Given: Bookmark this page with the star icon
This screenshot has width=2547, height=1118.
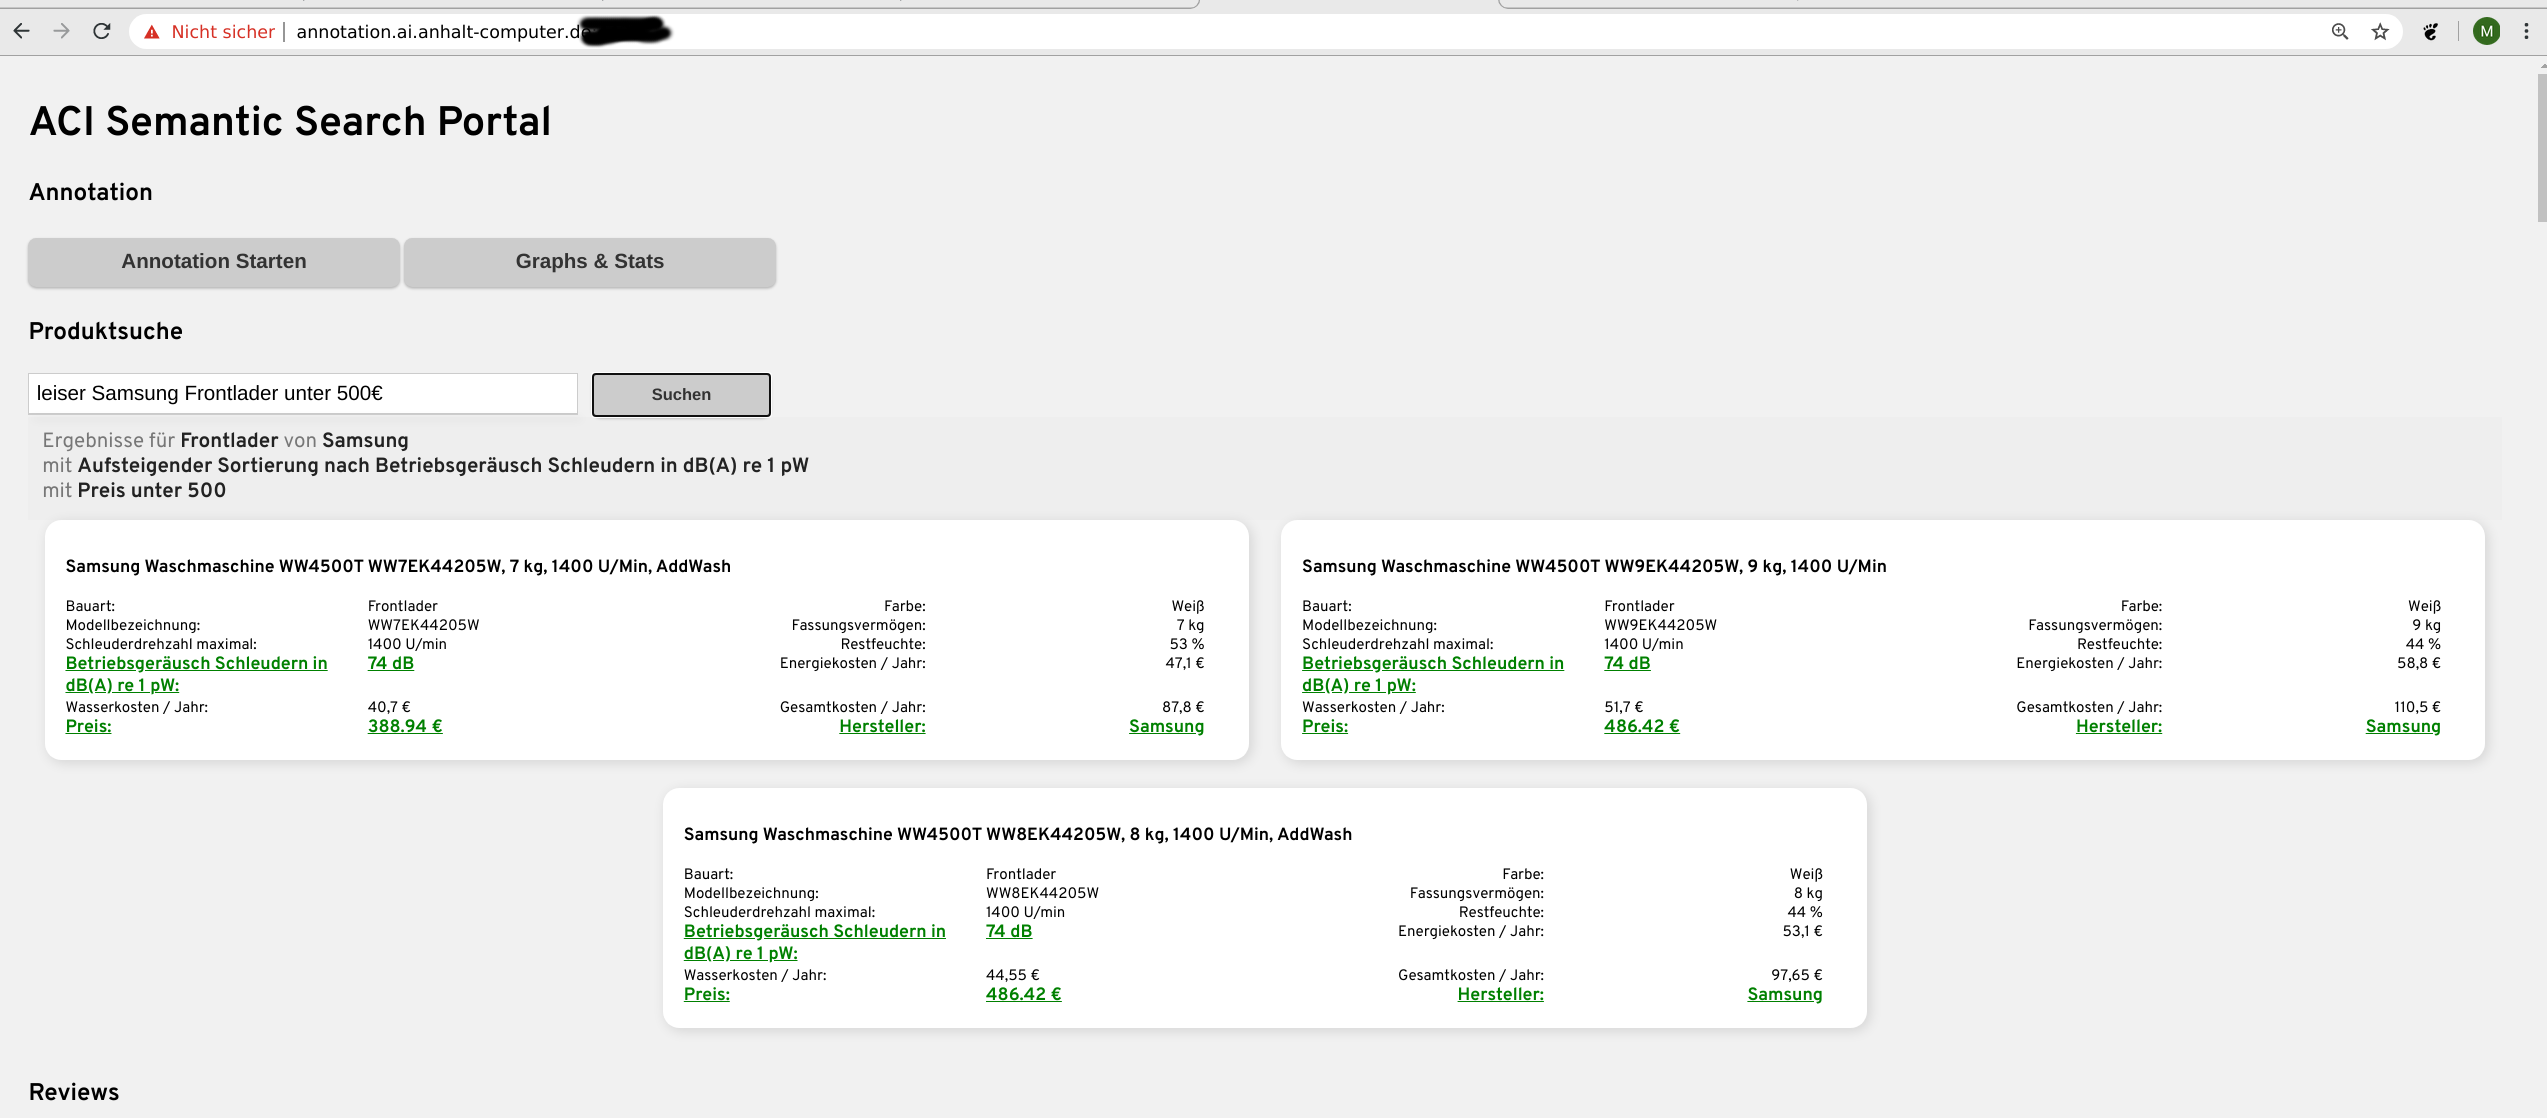Looking at the screenshot, I should [2380, 32].
